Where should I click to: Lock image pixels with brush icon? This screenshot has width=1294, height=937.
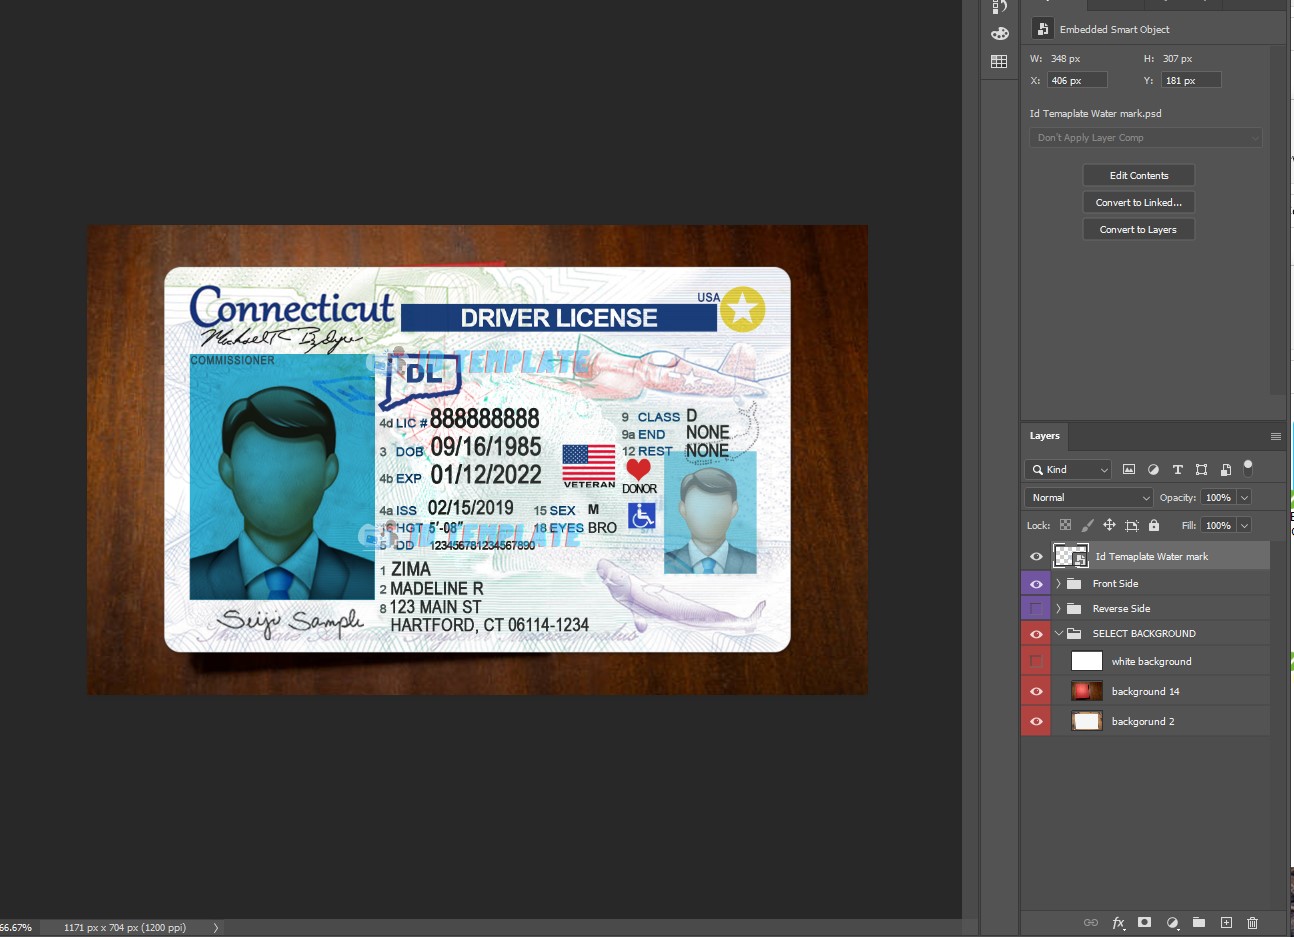pos(1087,525)
